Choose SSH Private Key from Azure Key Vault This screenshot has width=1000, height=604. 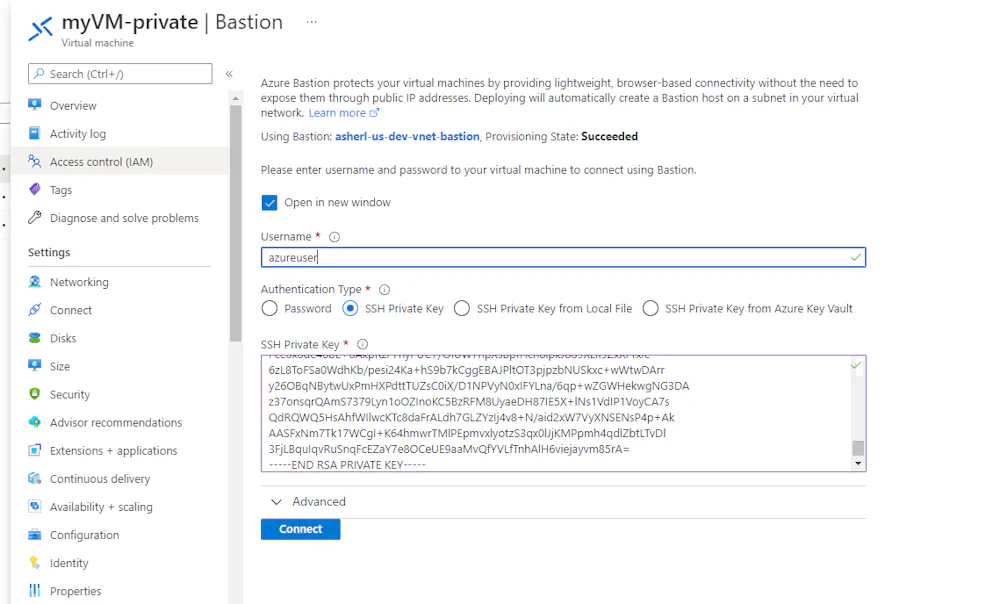point(651,309)
